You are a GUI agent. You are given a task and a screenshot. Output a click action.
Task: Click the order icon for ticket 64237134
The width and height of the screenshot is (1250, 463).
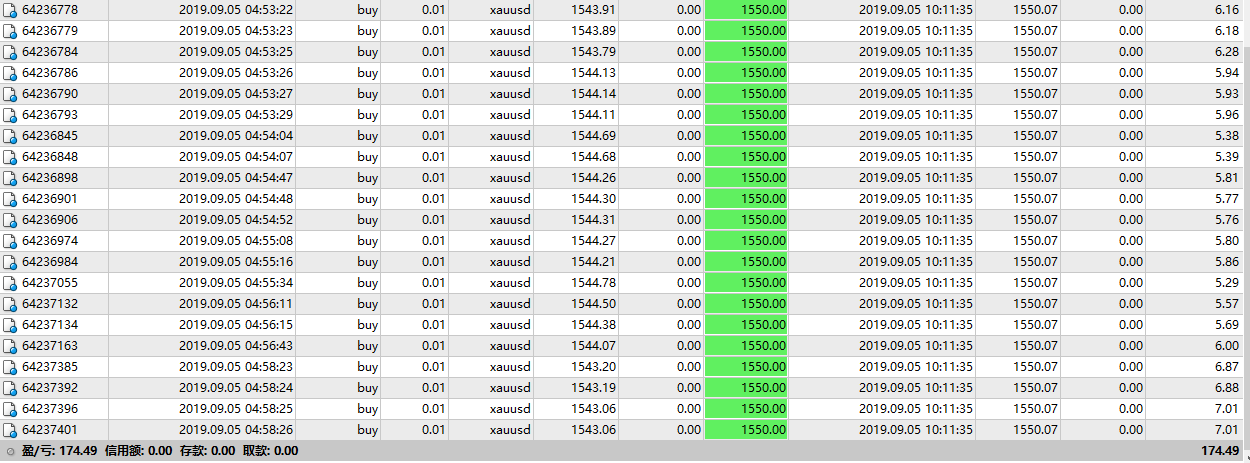(10, 325)
